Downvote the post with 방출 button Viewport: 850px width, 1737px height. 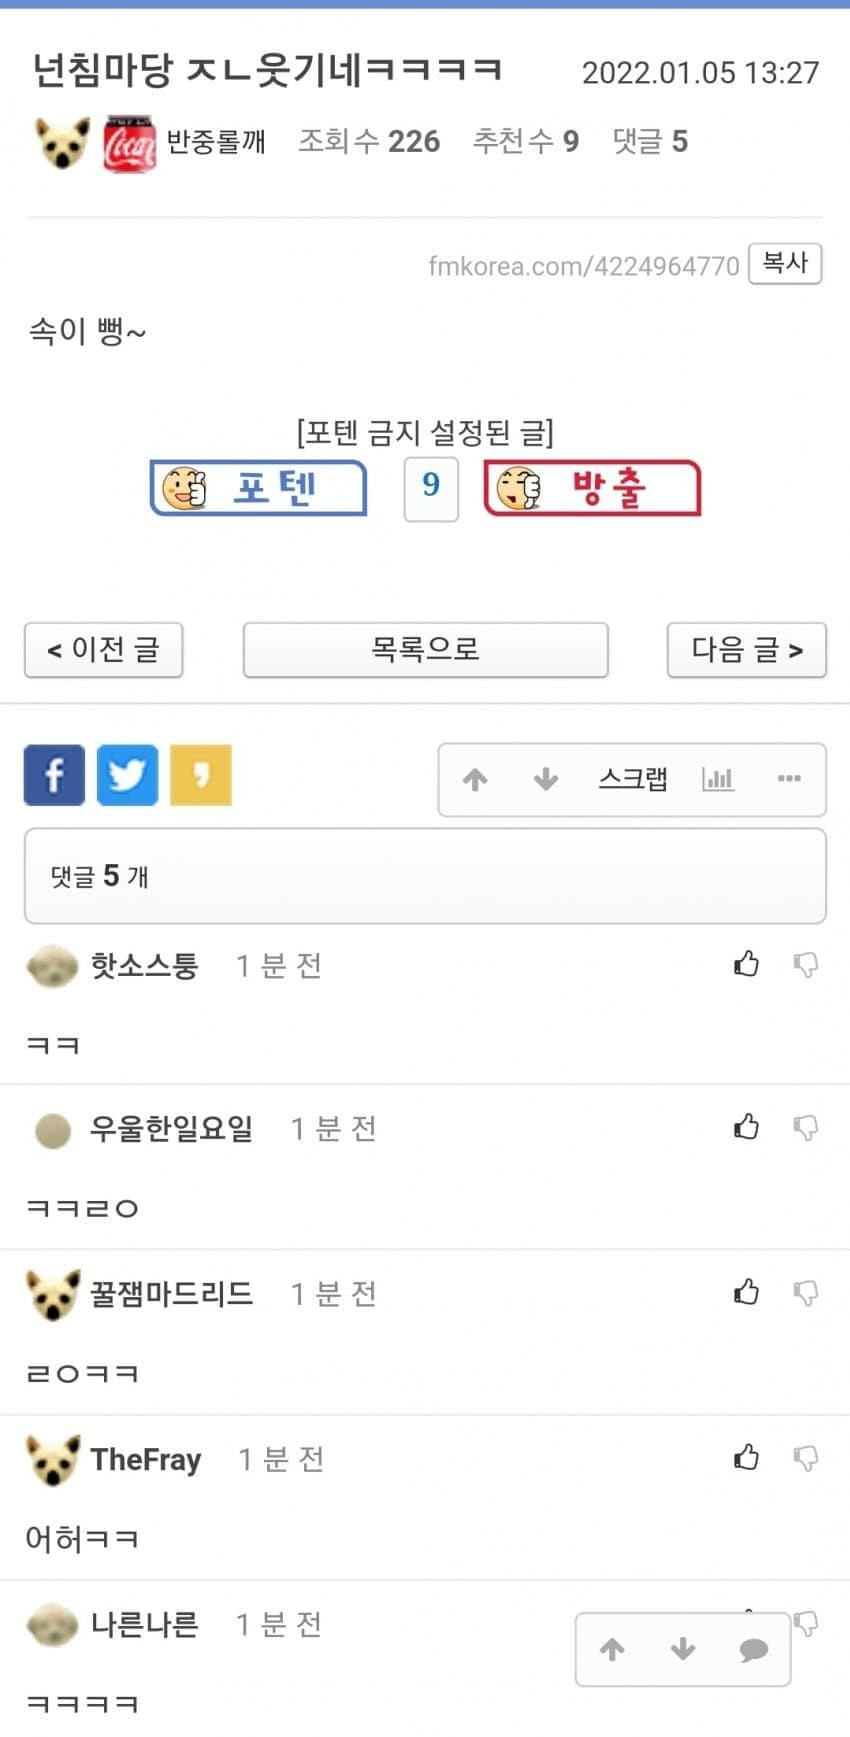pyautogui.click(x=592, y=488)
